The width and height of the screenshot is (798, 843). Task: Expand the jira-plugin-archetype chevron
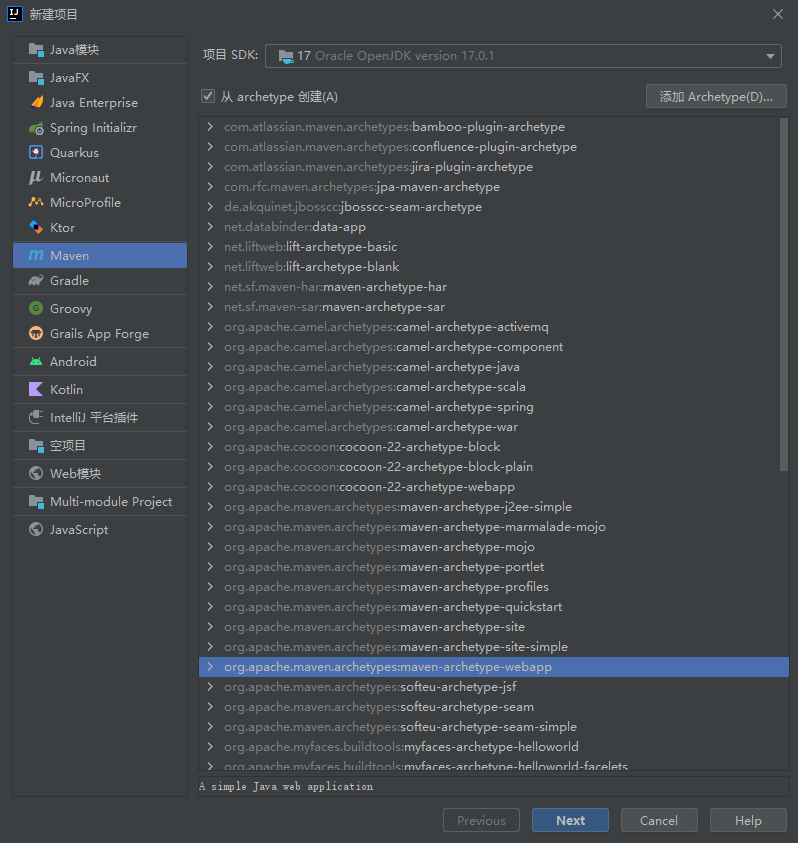210,167
